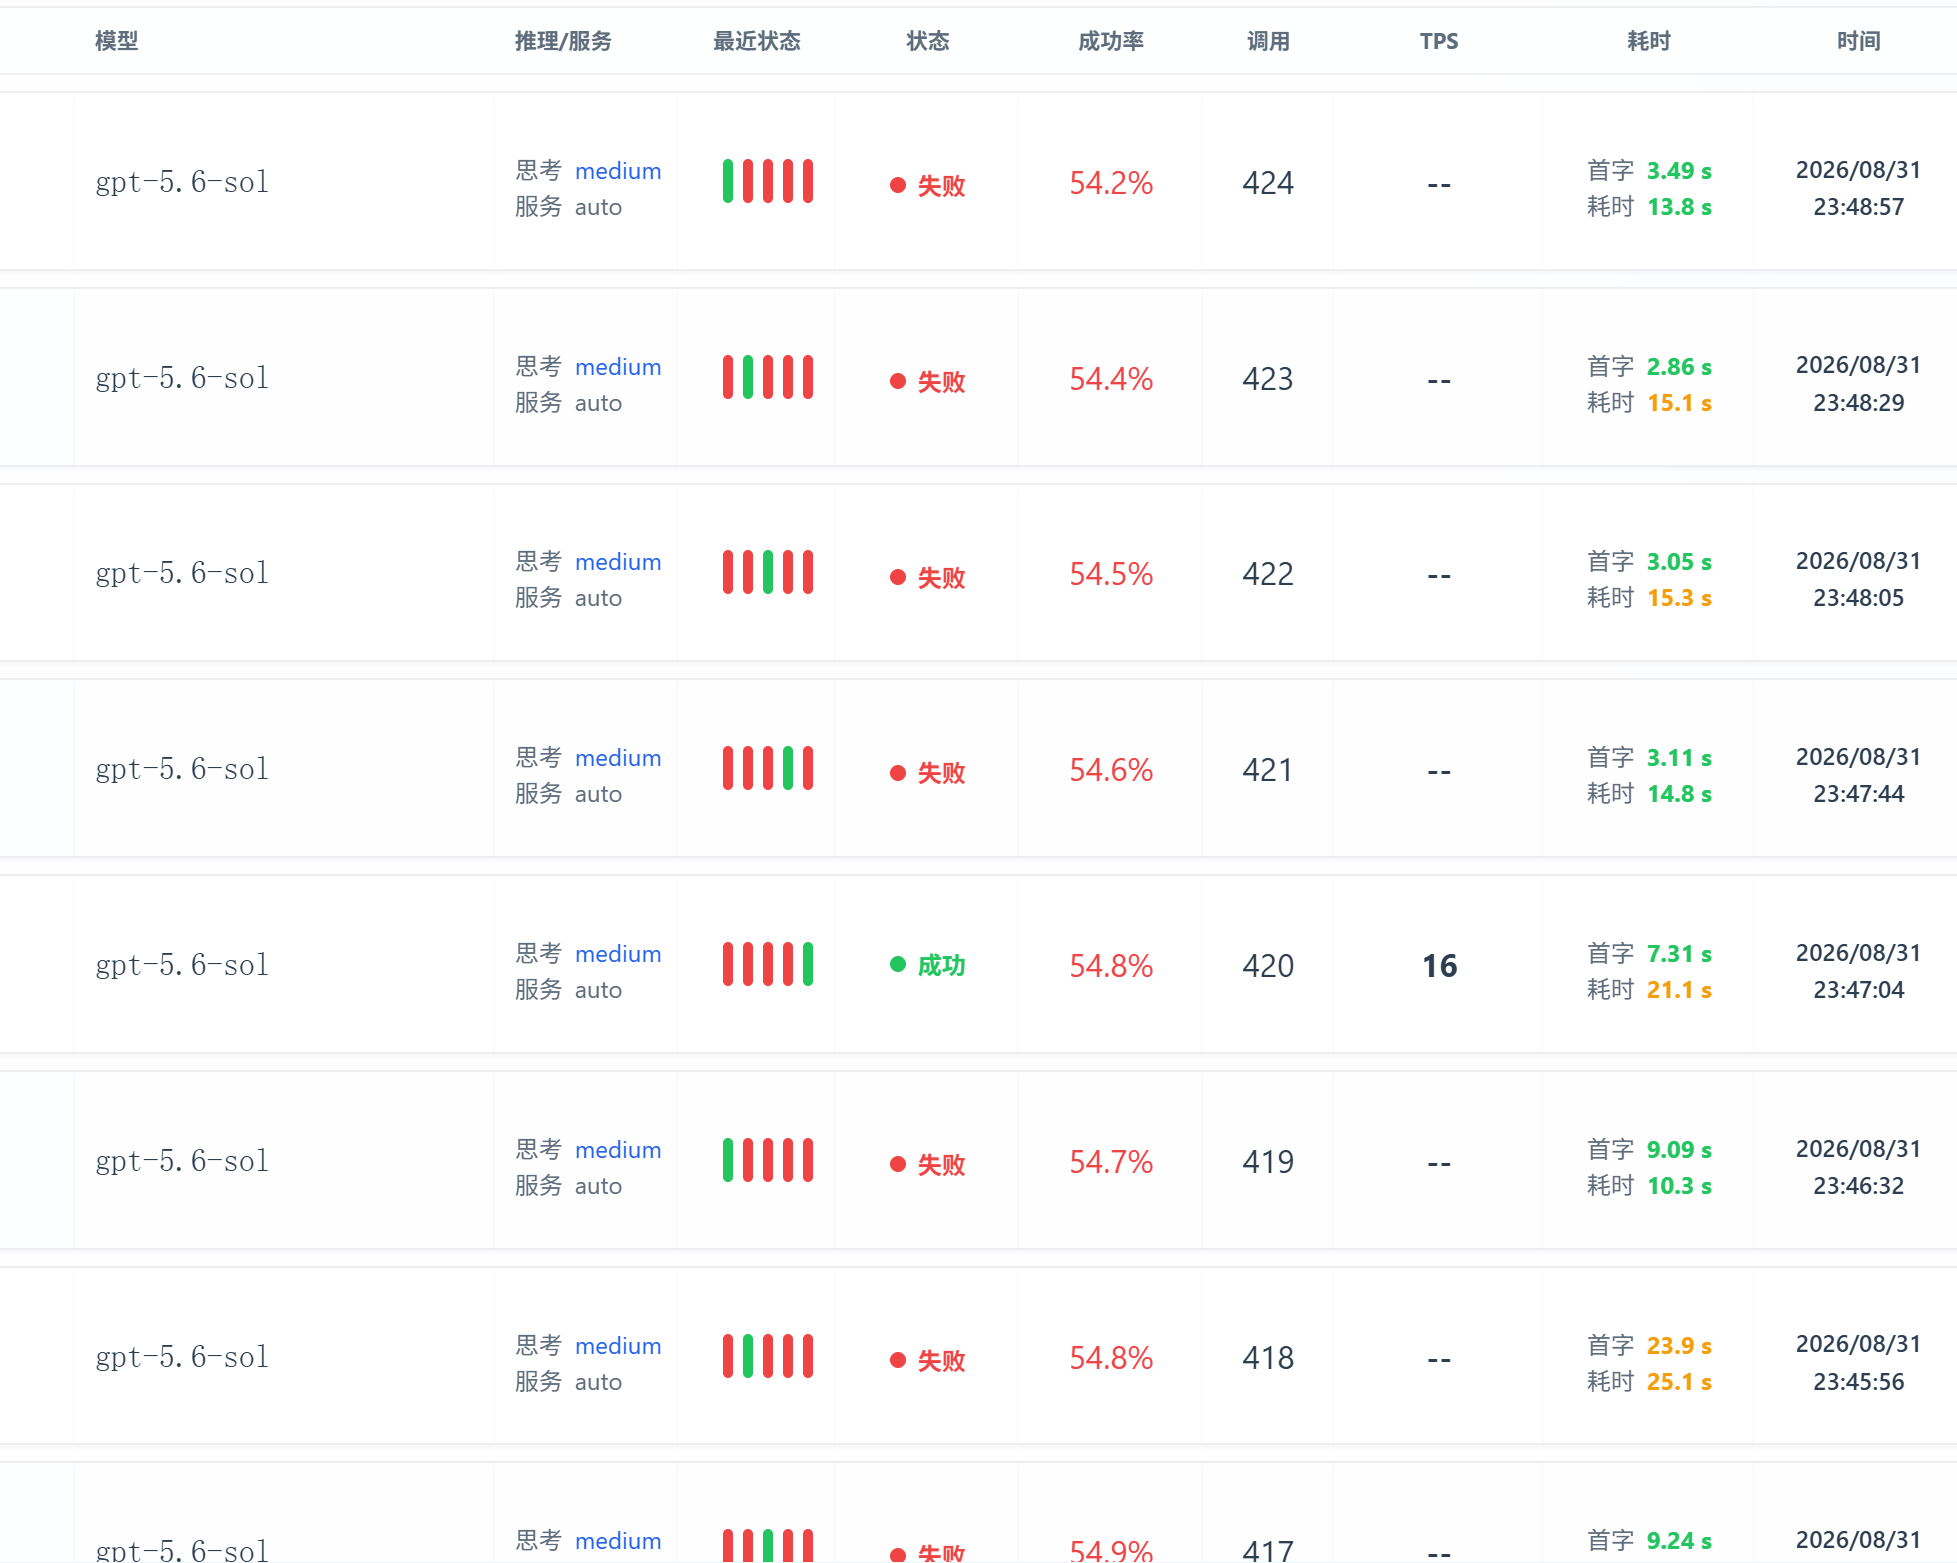
Task: Click the recent status bars for call 424
Action: pos(768,181)
